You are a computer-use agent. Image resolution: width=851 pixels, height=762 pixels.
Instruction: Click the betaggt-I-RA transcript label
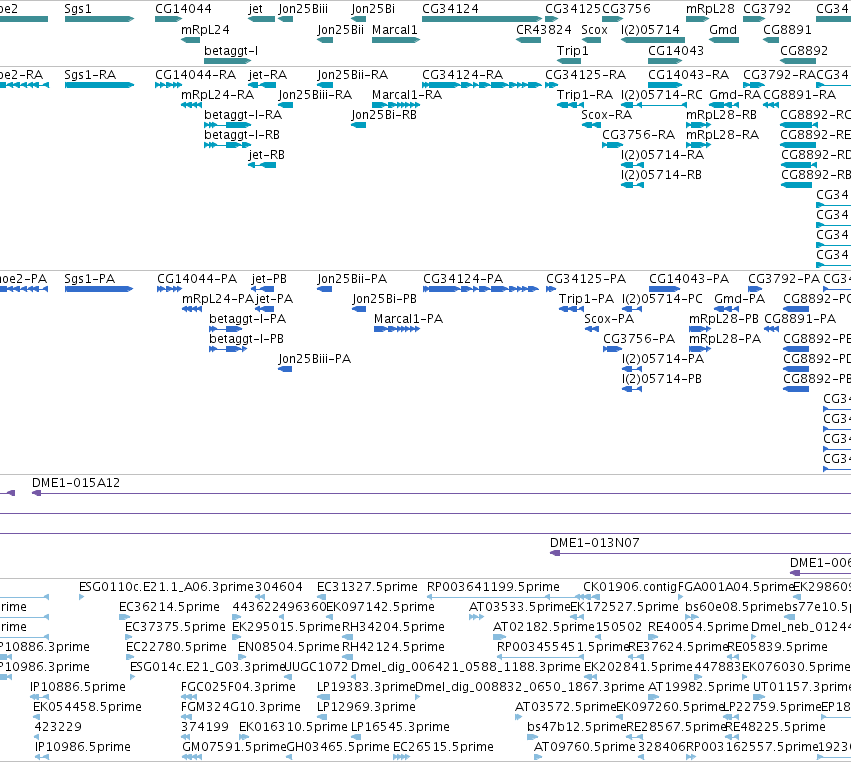coord(243,115)
